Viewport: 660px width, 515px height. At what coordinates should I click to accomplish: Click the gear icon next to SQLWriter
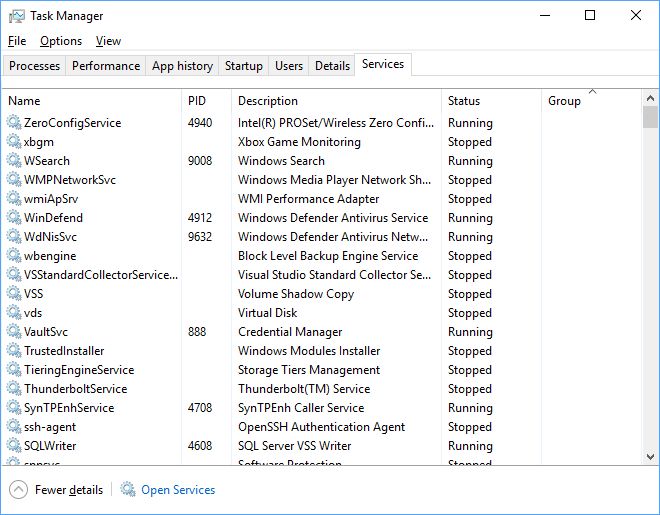14,446
